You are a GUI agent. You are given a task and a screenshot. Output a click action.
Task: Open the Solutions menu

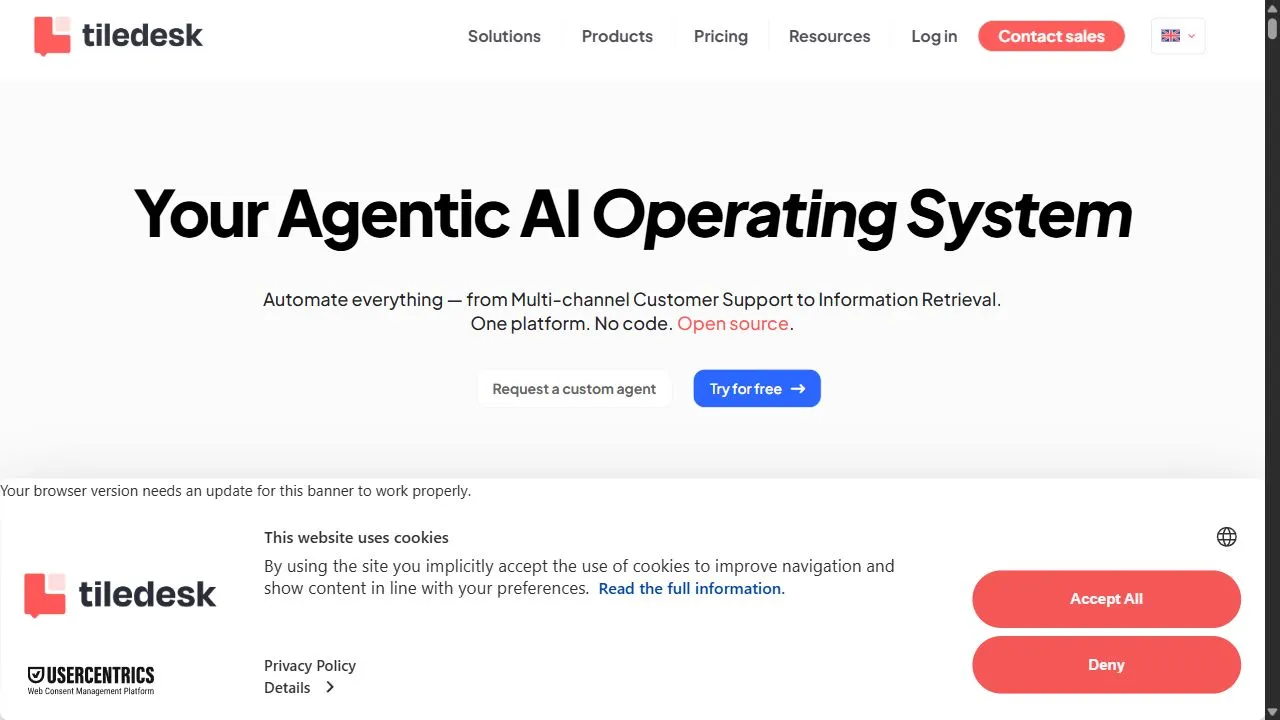click(504, 36)
